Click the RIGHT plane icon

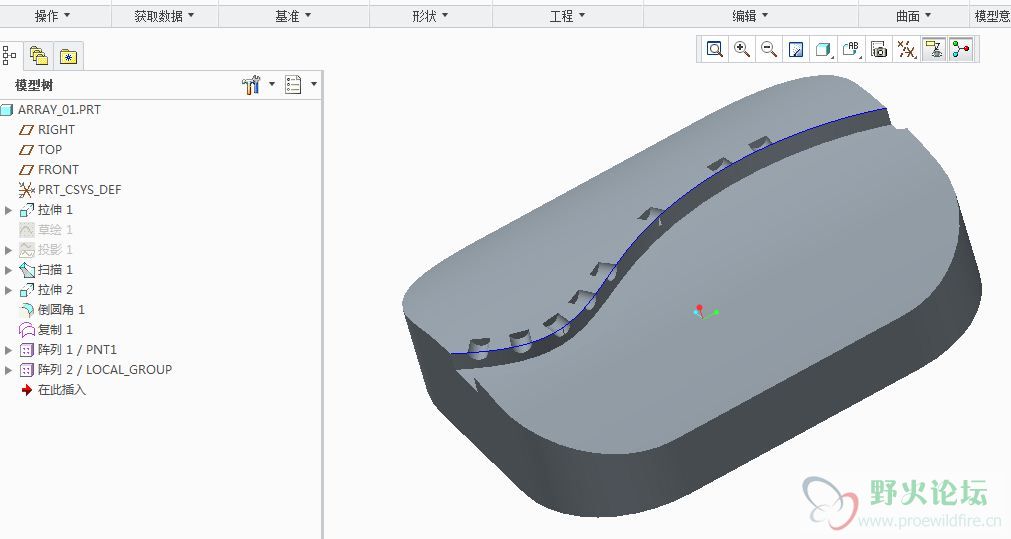point(26,130)
